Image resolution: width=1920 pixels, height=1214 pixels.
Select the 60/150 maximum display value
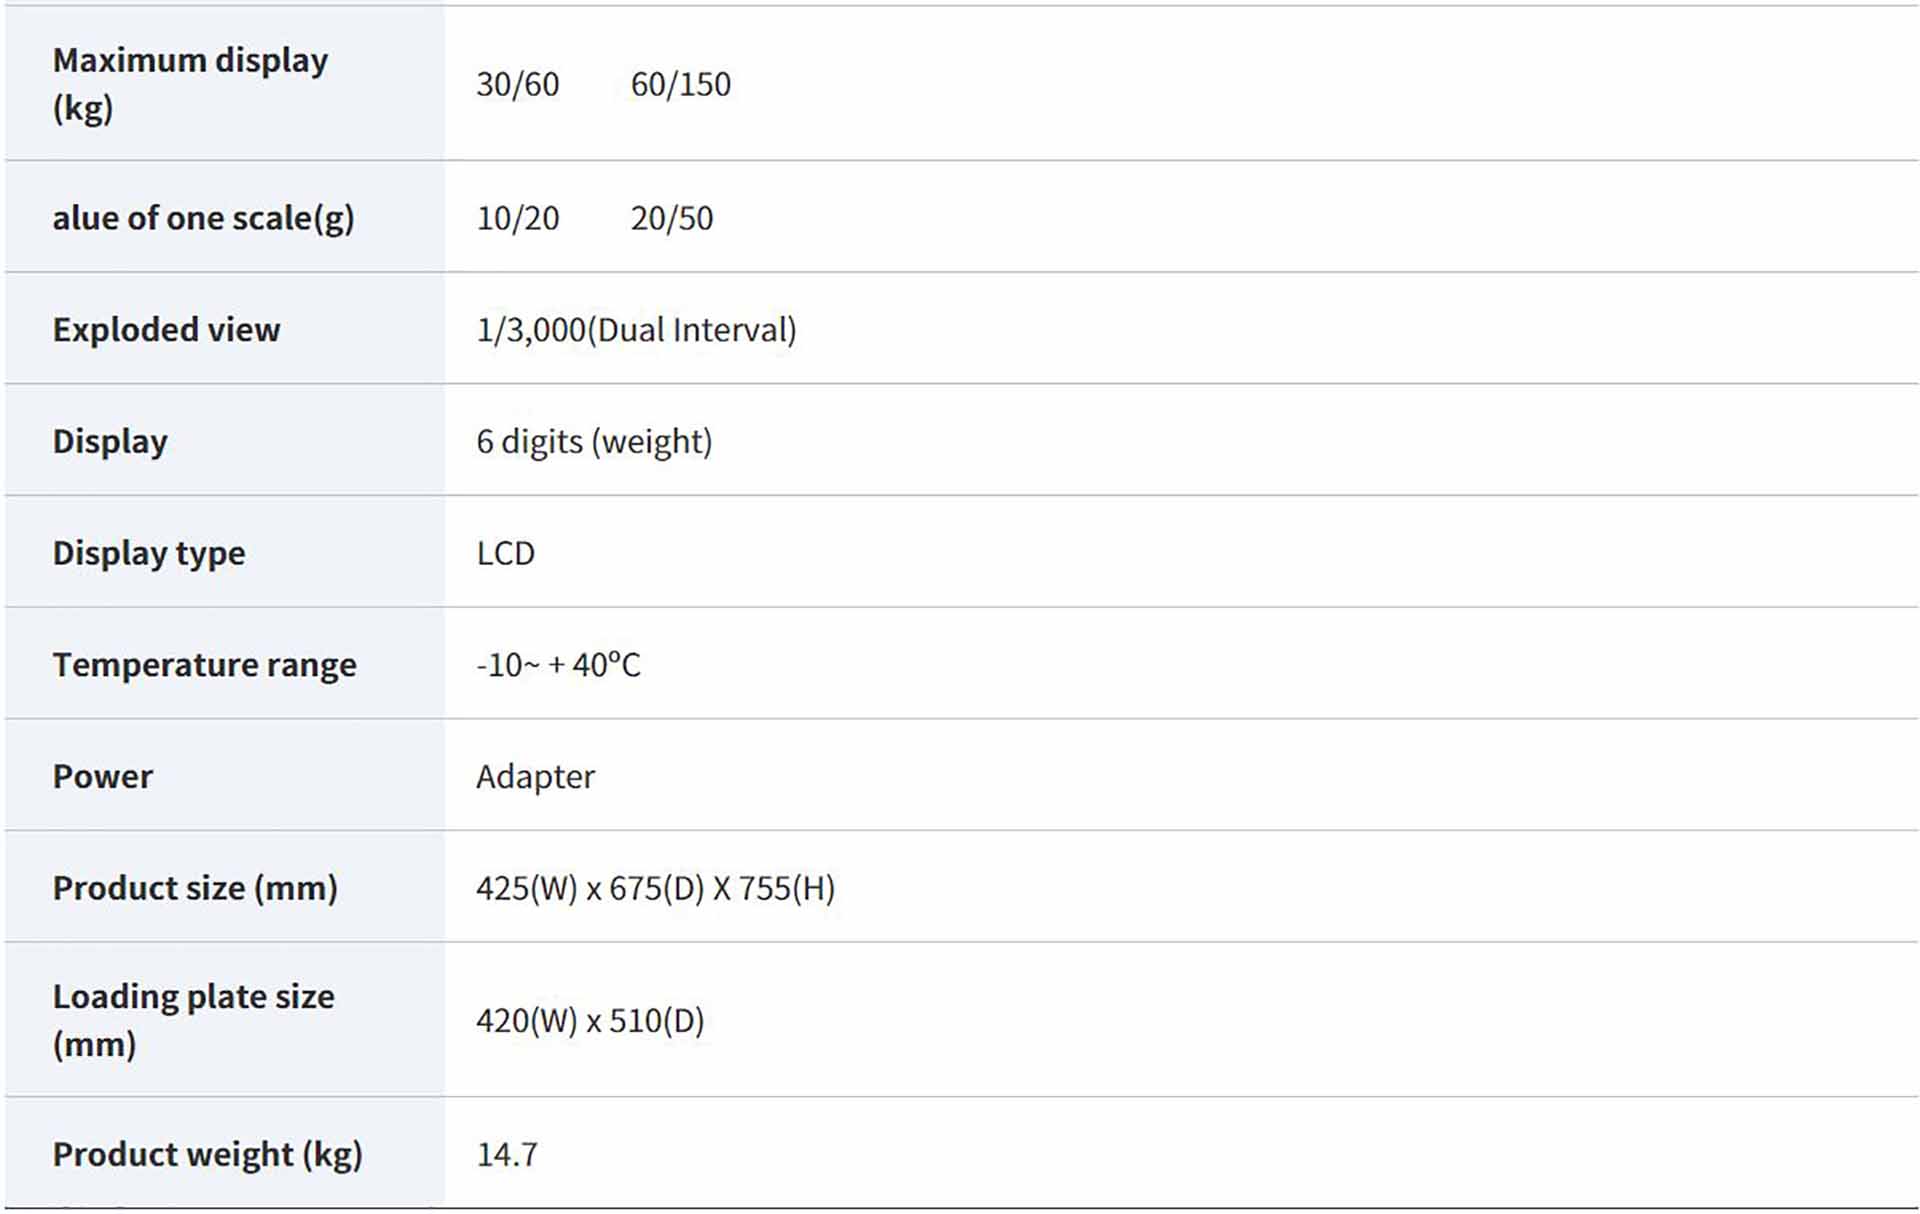(680, 85)
